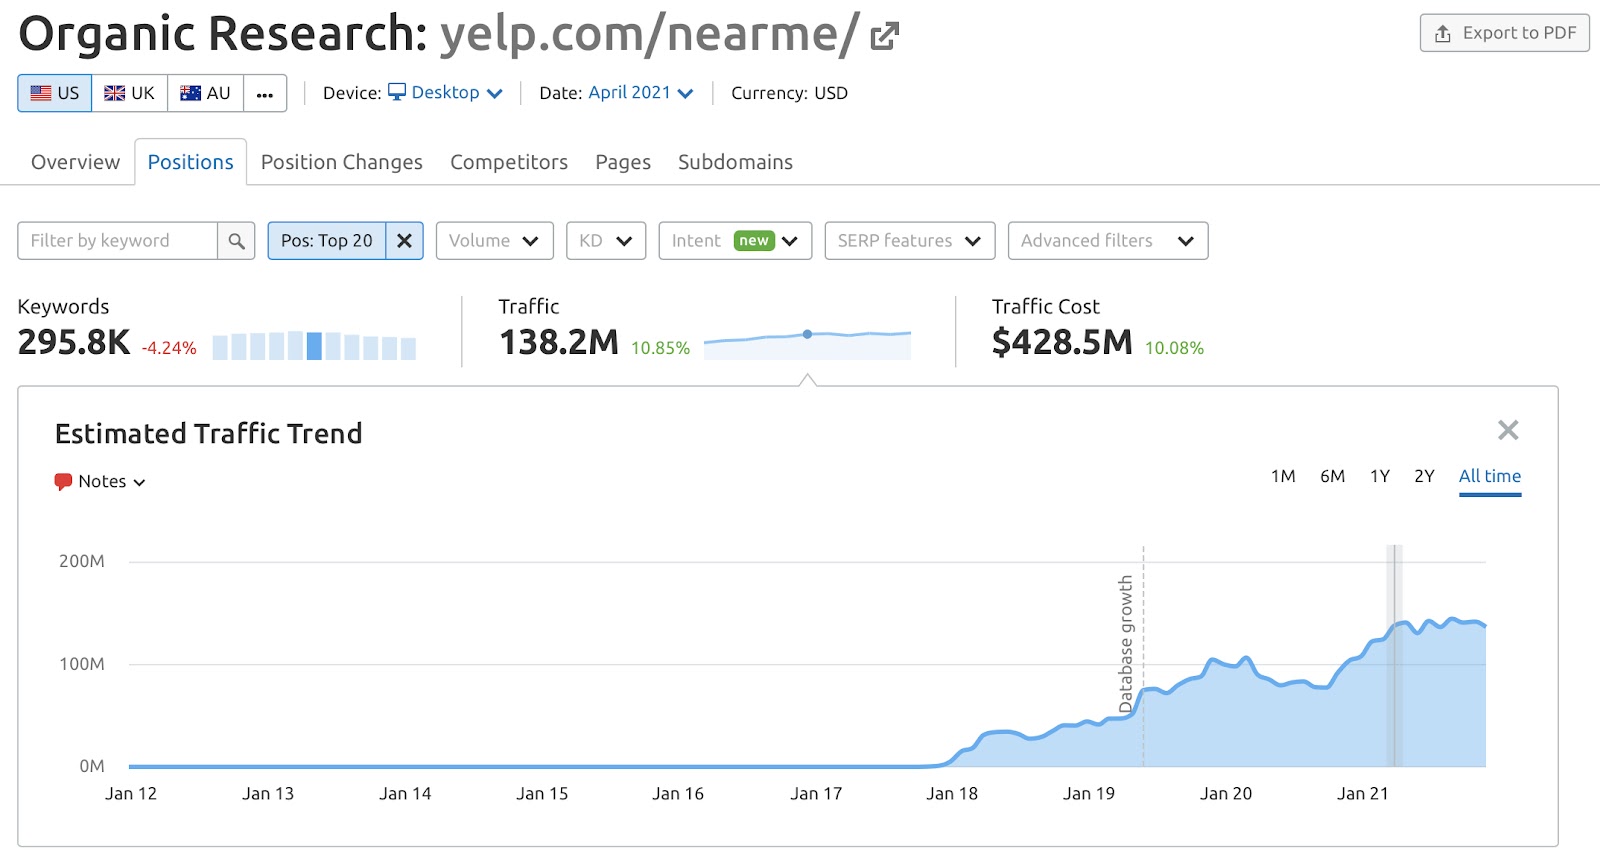Switch to the Competitors tab
This screenshot has width=1600, height=854.
point(509,162)
